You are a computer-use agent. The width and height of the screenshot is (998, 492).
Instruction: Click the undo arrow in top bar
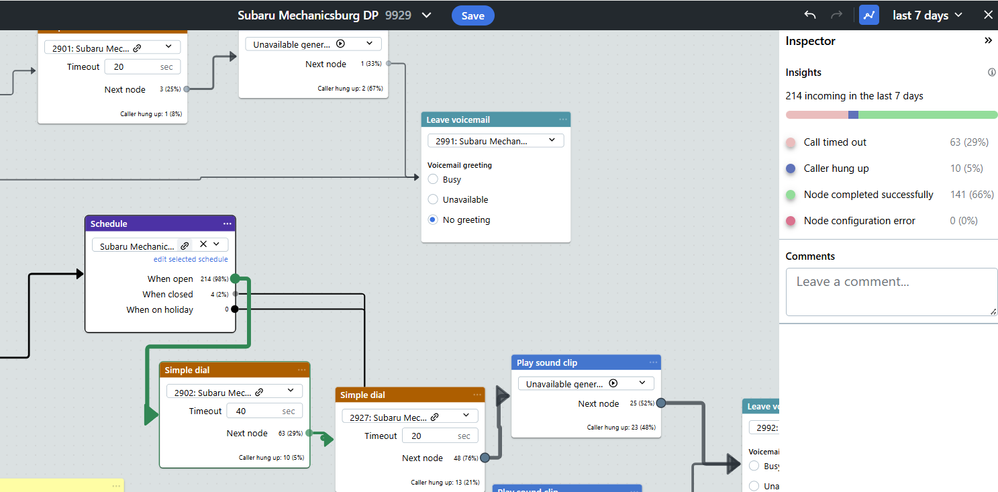coord(810,15)
